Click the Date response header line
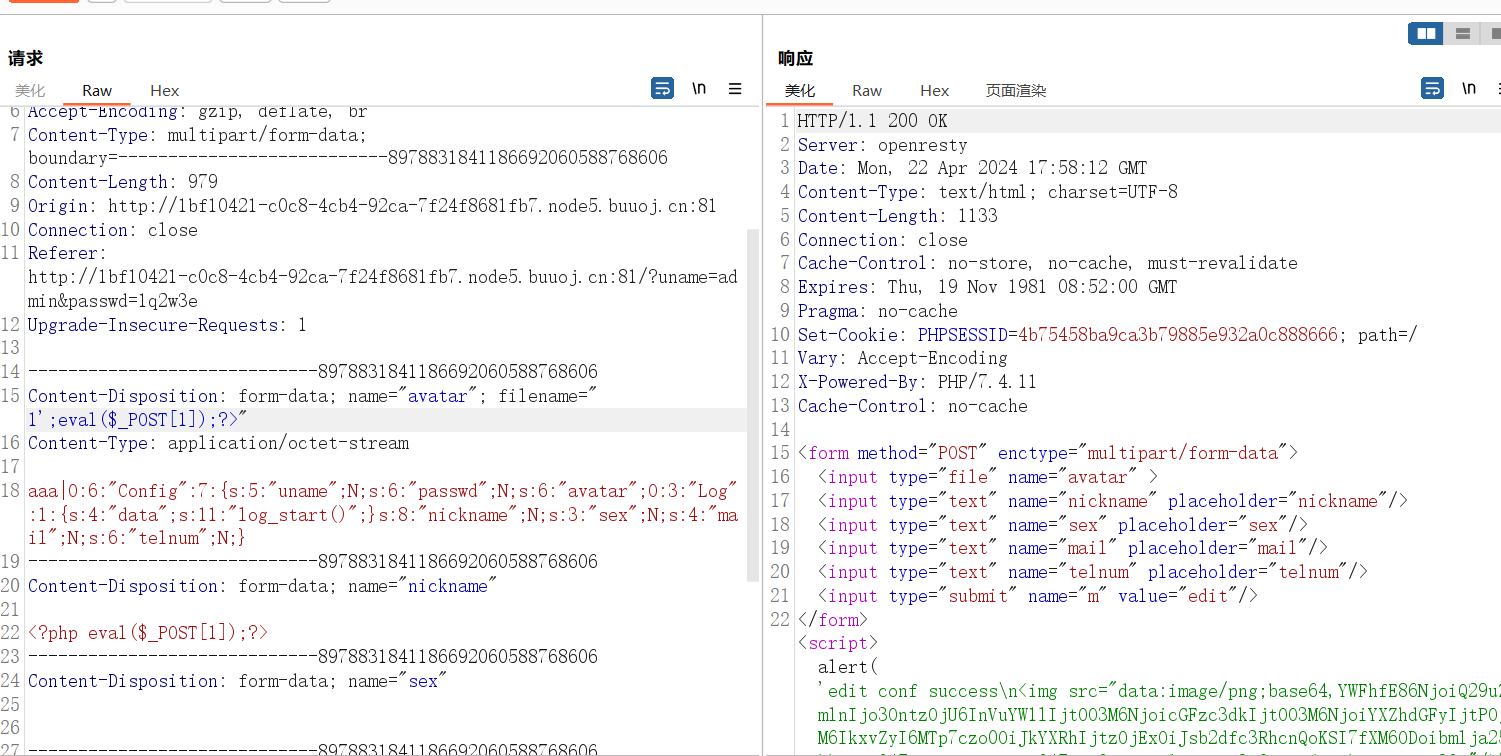Screen dimensions: 1501x756 972,168
